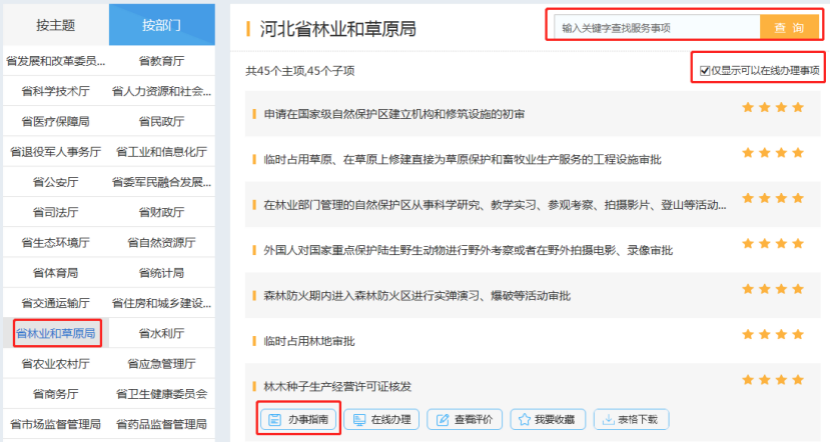832x442 pixels.
Task: Toggle 仅显示可以在线办理事项 checkbox
Action: click(x=706, y=71)
